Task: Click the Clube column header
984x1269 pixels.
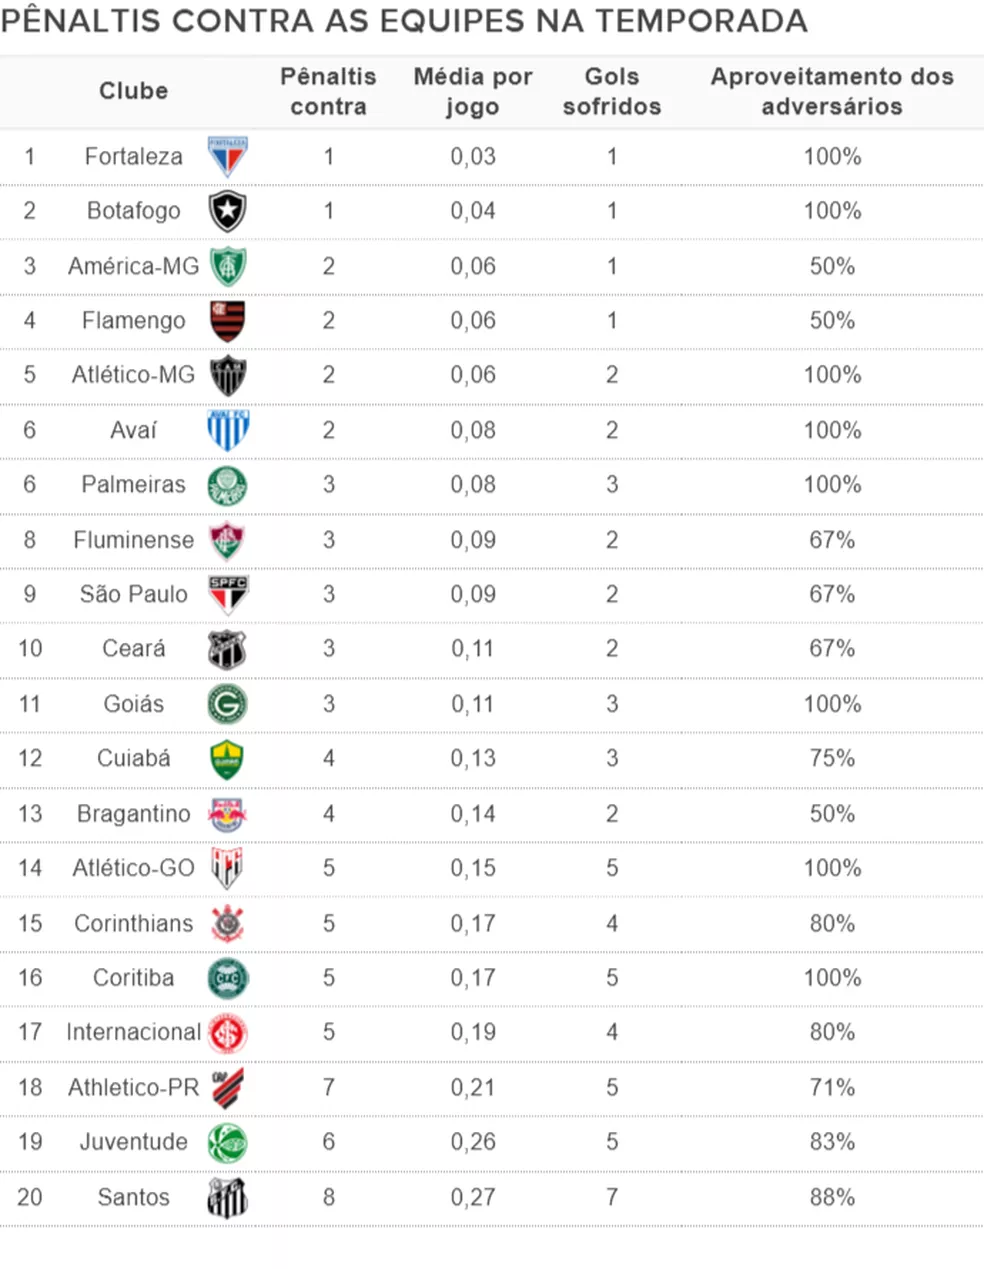Action: coord(133,91)
